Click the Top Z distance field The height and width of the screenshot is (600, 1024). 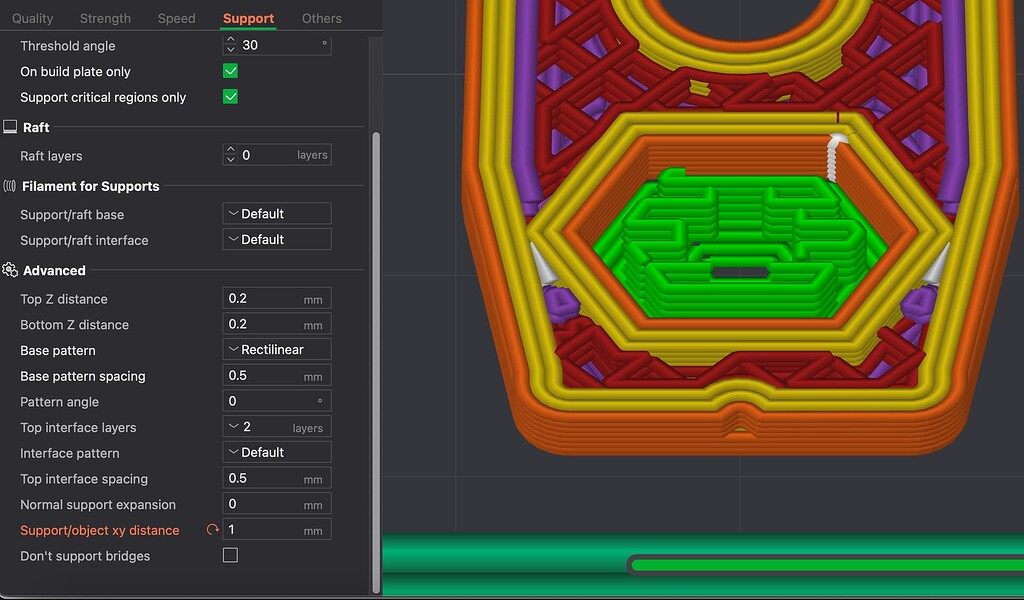click(x=277, y=298)
